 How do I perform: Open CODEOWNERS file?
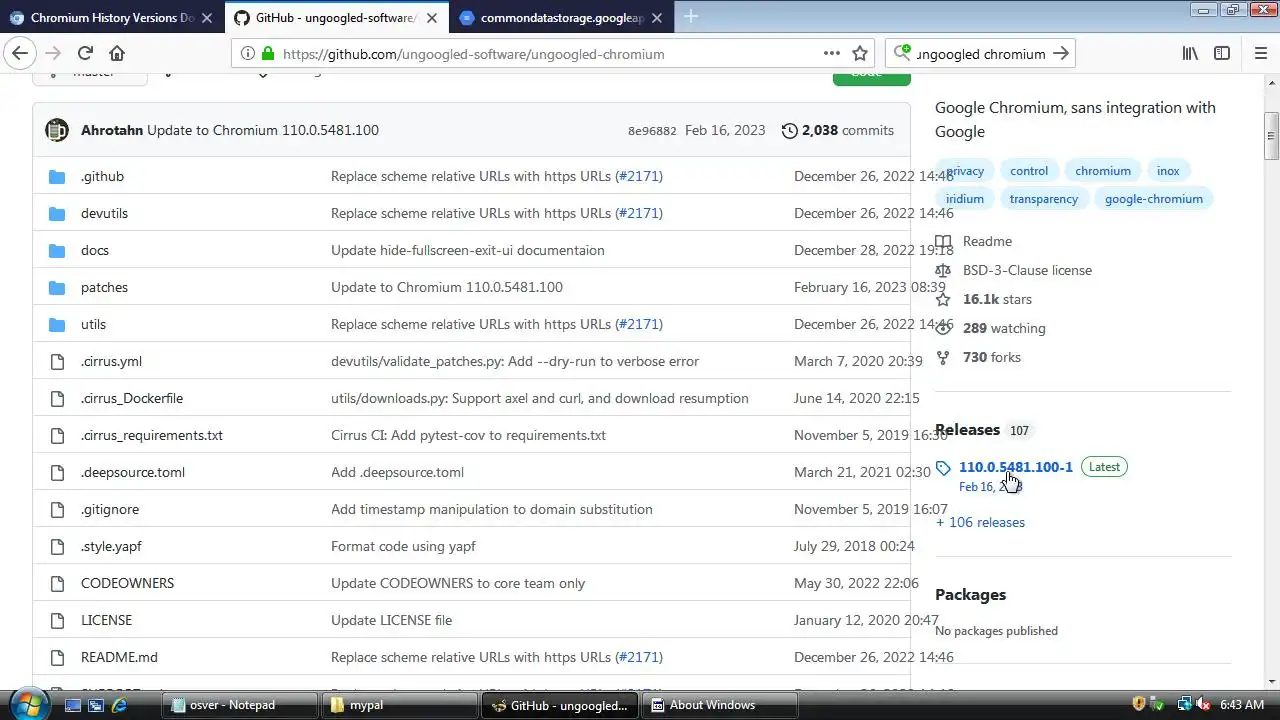(x=127, y=584)
